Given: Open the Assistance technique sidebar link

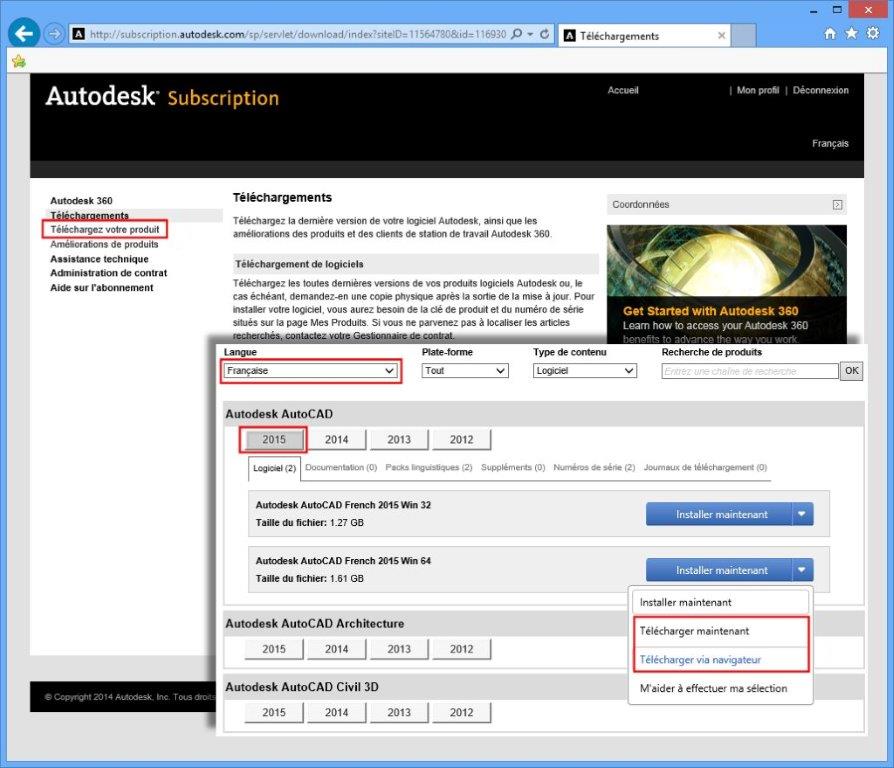Looking at the screenshot, I should (99, 259).
